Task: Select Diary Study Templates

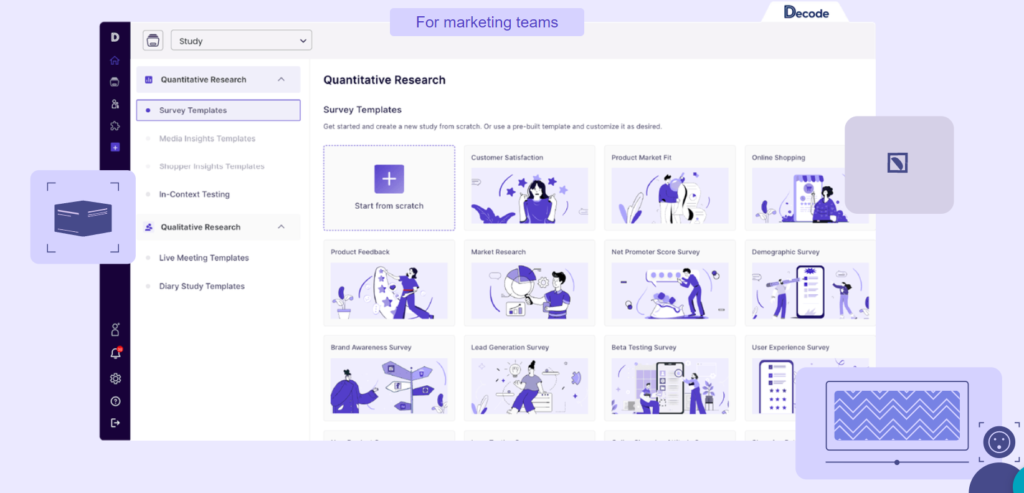Action: coord(202,286)
